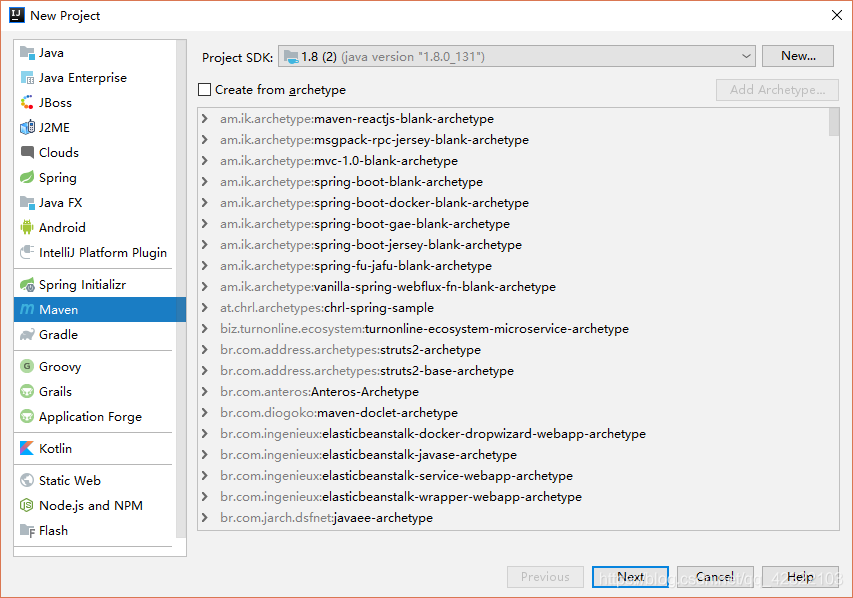
Task: Click the JBoss icon in the sidebar
Action: coord(27,103)
